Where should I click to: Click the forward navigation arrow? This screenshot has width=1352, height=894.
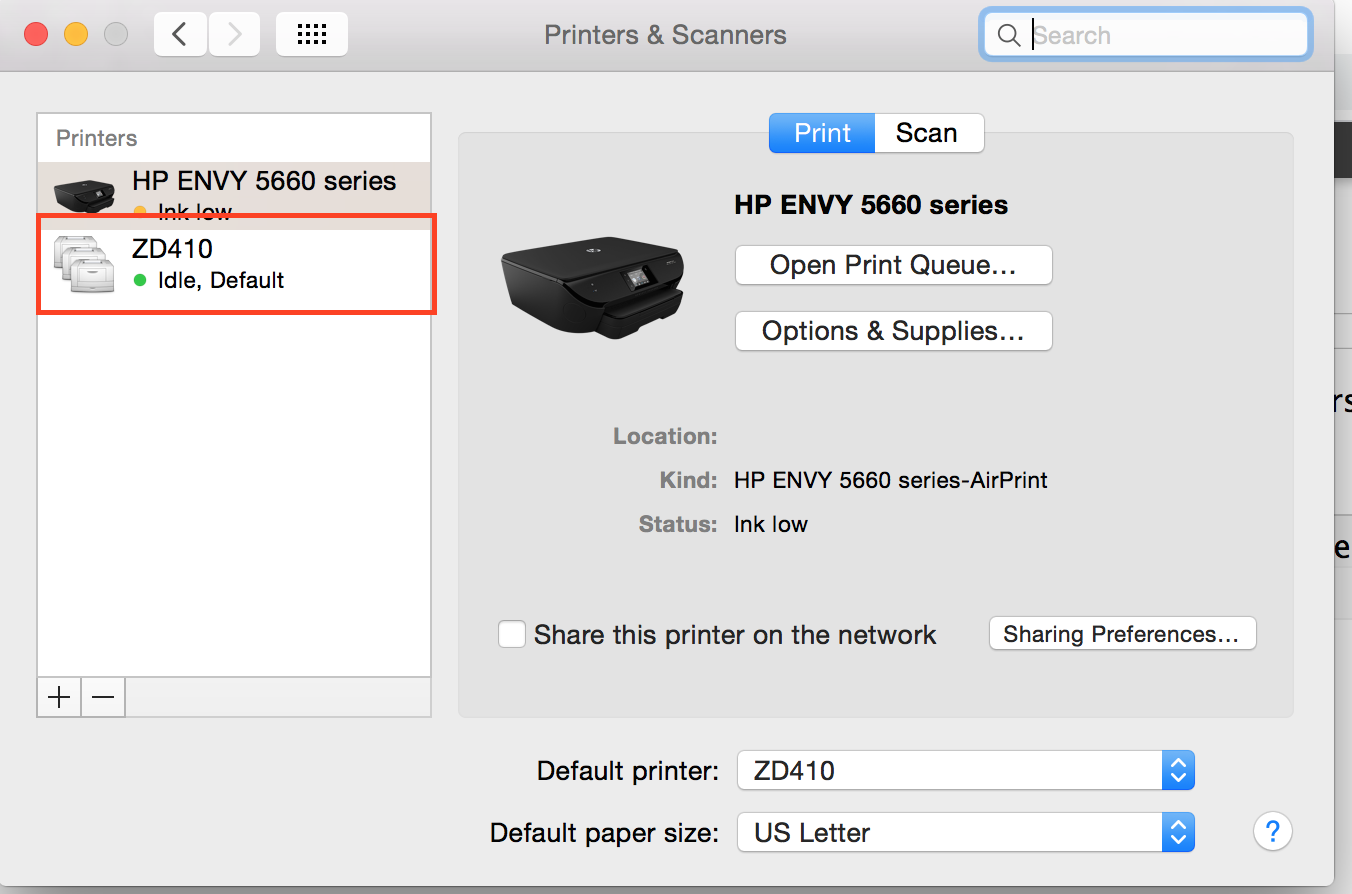click(234, 33)
